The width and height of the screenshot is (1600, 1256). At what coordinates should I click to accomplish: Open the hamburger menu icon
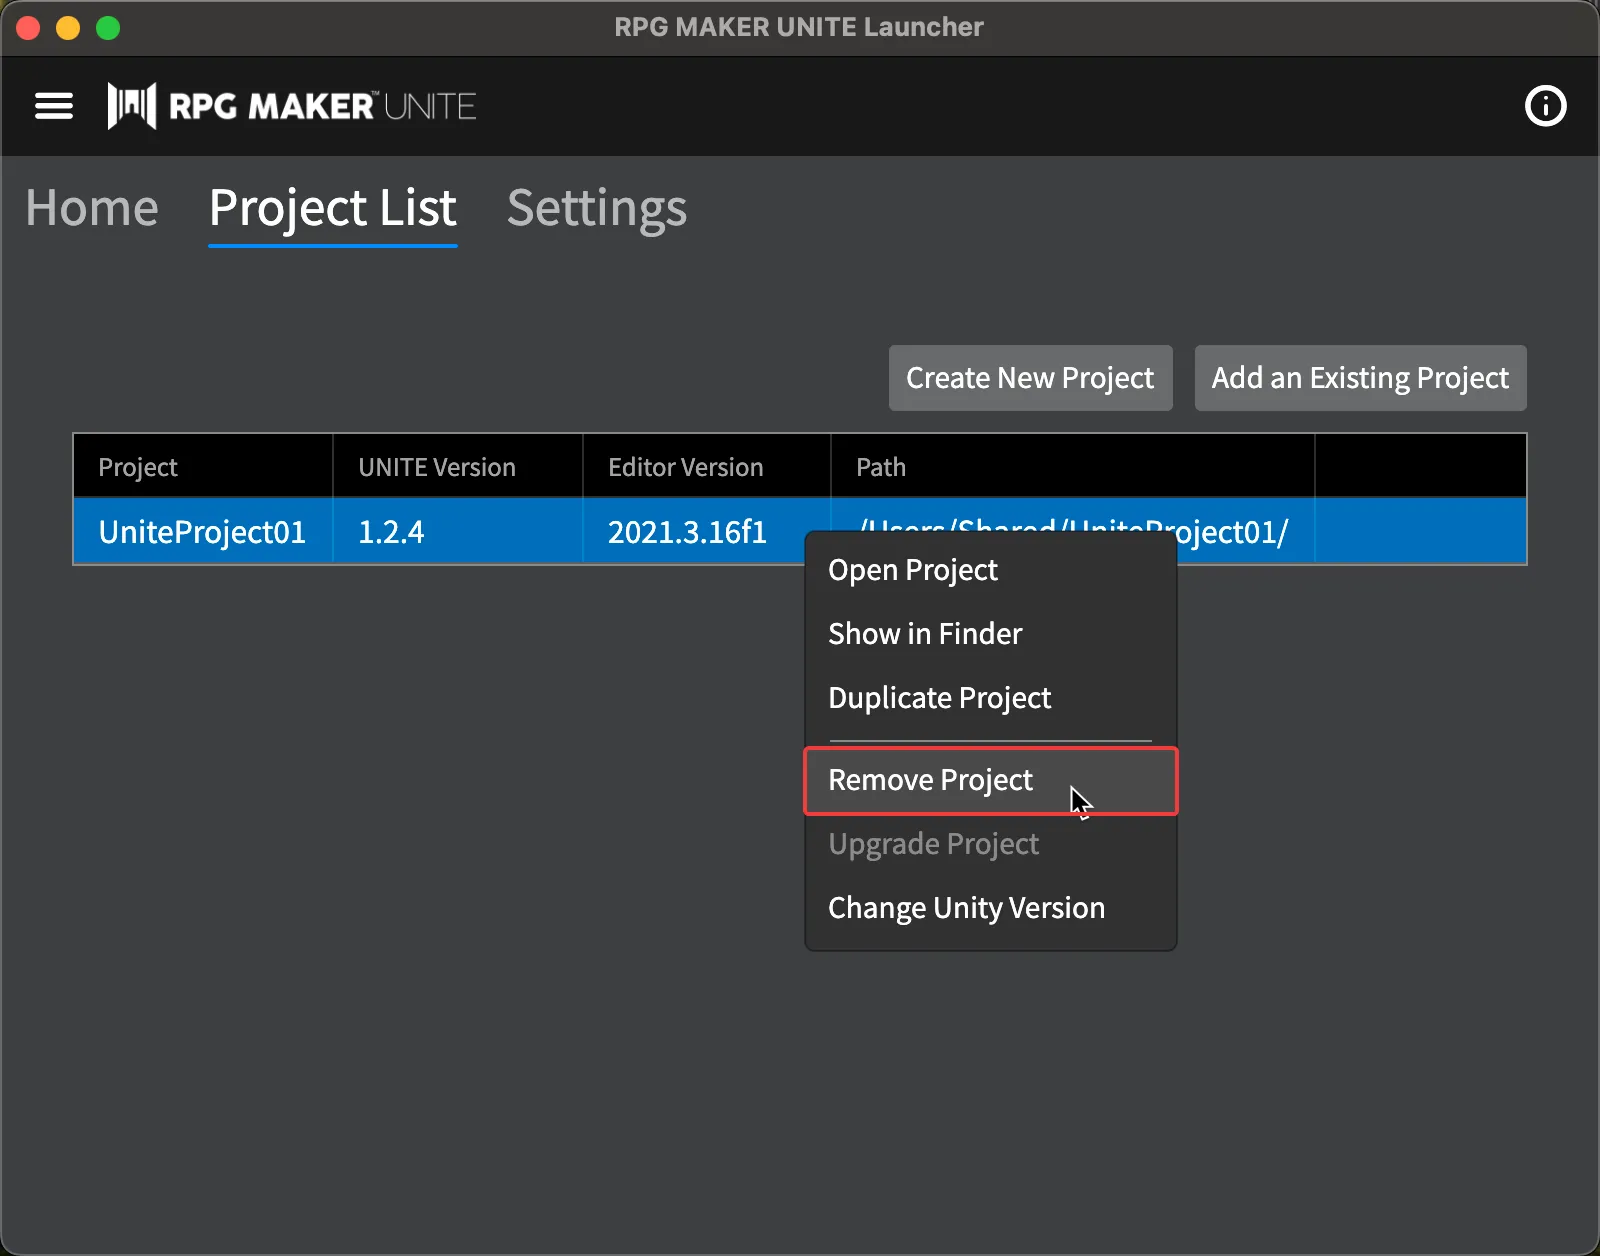pos(54,106)
